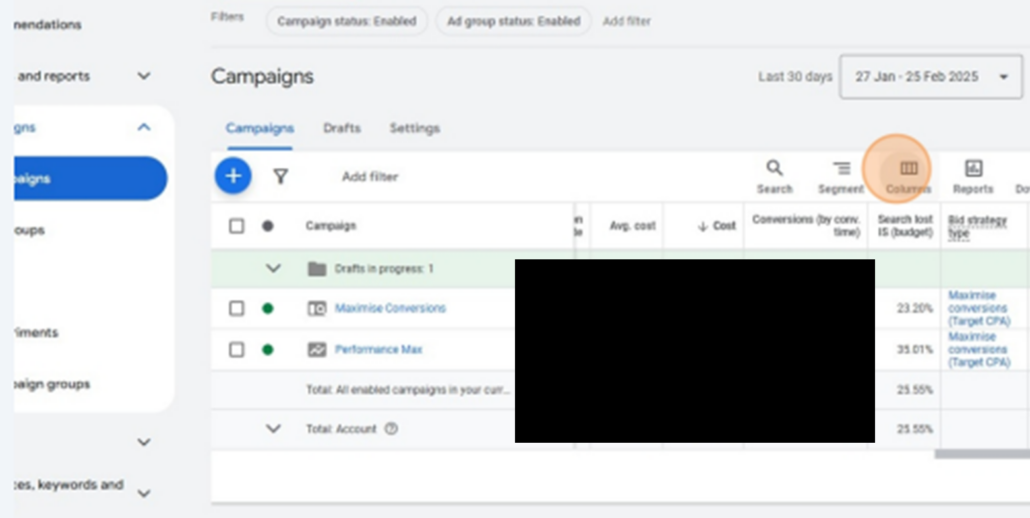Open the funnel filter icon
The height and width of the screenshot is (518, 1030).
(x=281, y=177)
